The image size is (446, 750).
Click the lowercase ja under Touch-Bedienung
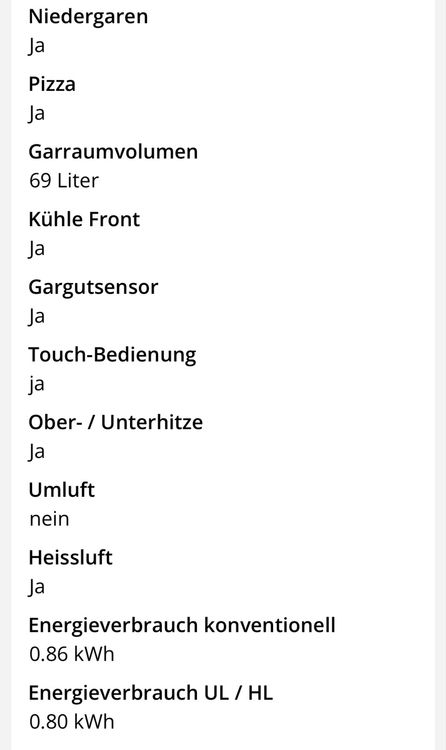click(36, 385)
